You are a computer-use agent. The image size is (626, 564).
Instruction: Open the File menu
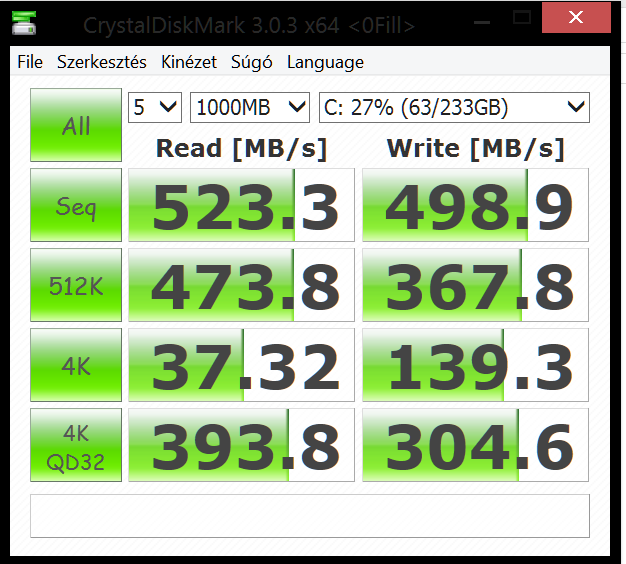click(30, 62)
